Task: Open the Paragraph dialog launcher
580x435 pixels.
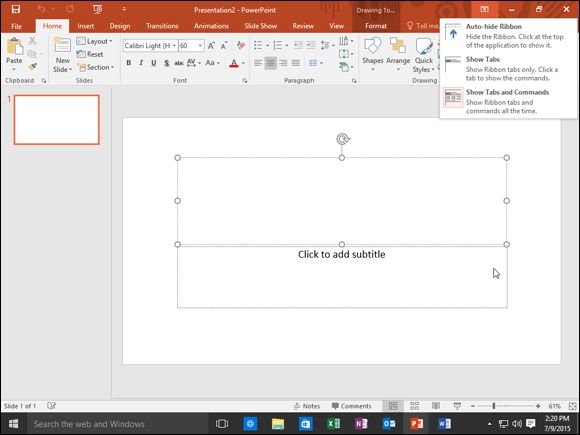Action: tap(354, 81)
